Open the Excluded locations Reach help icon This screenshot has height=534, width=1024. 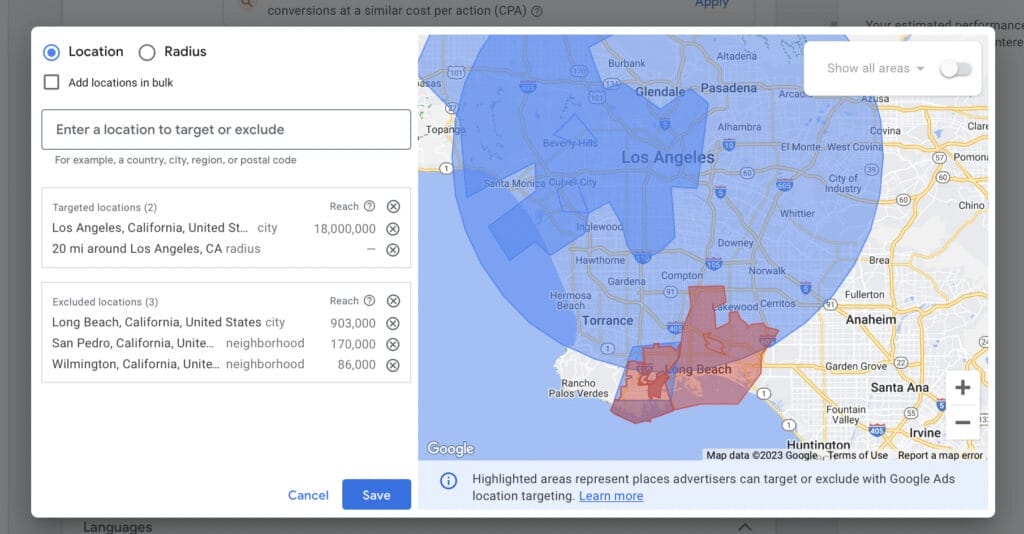coord(370,301)
